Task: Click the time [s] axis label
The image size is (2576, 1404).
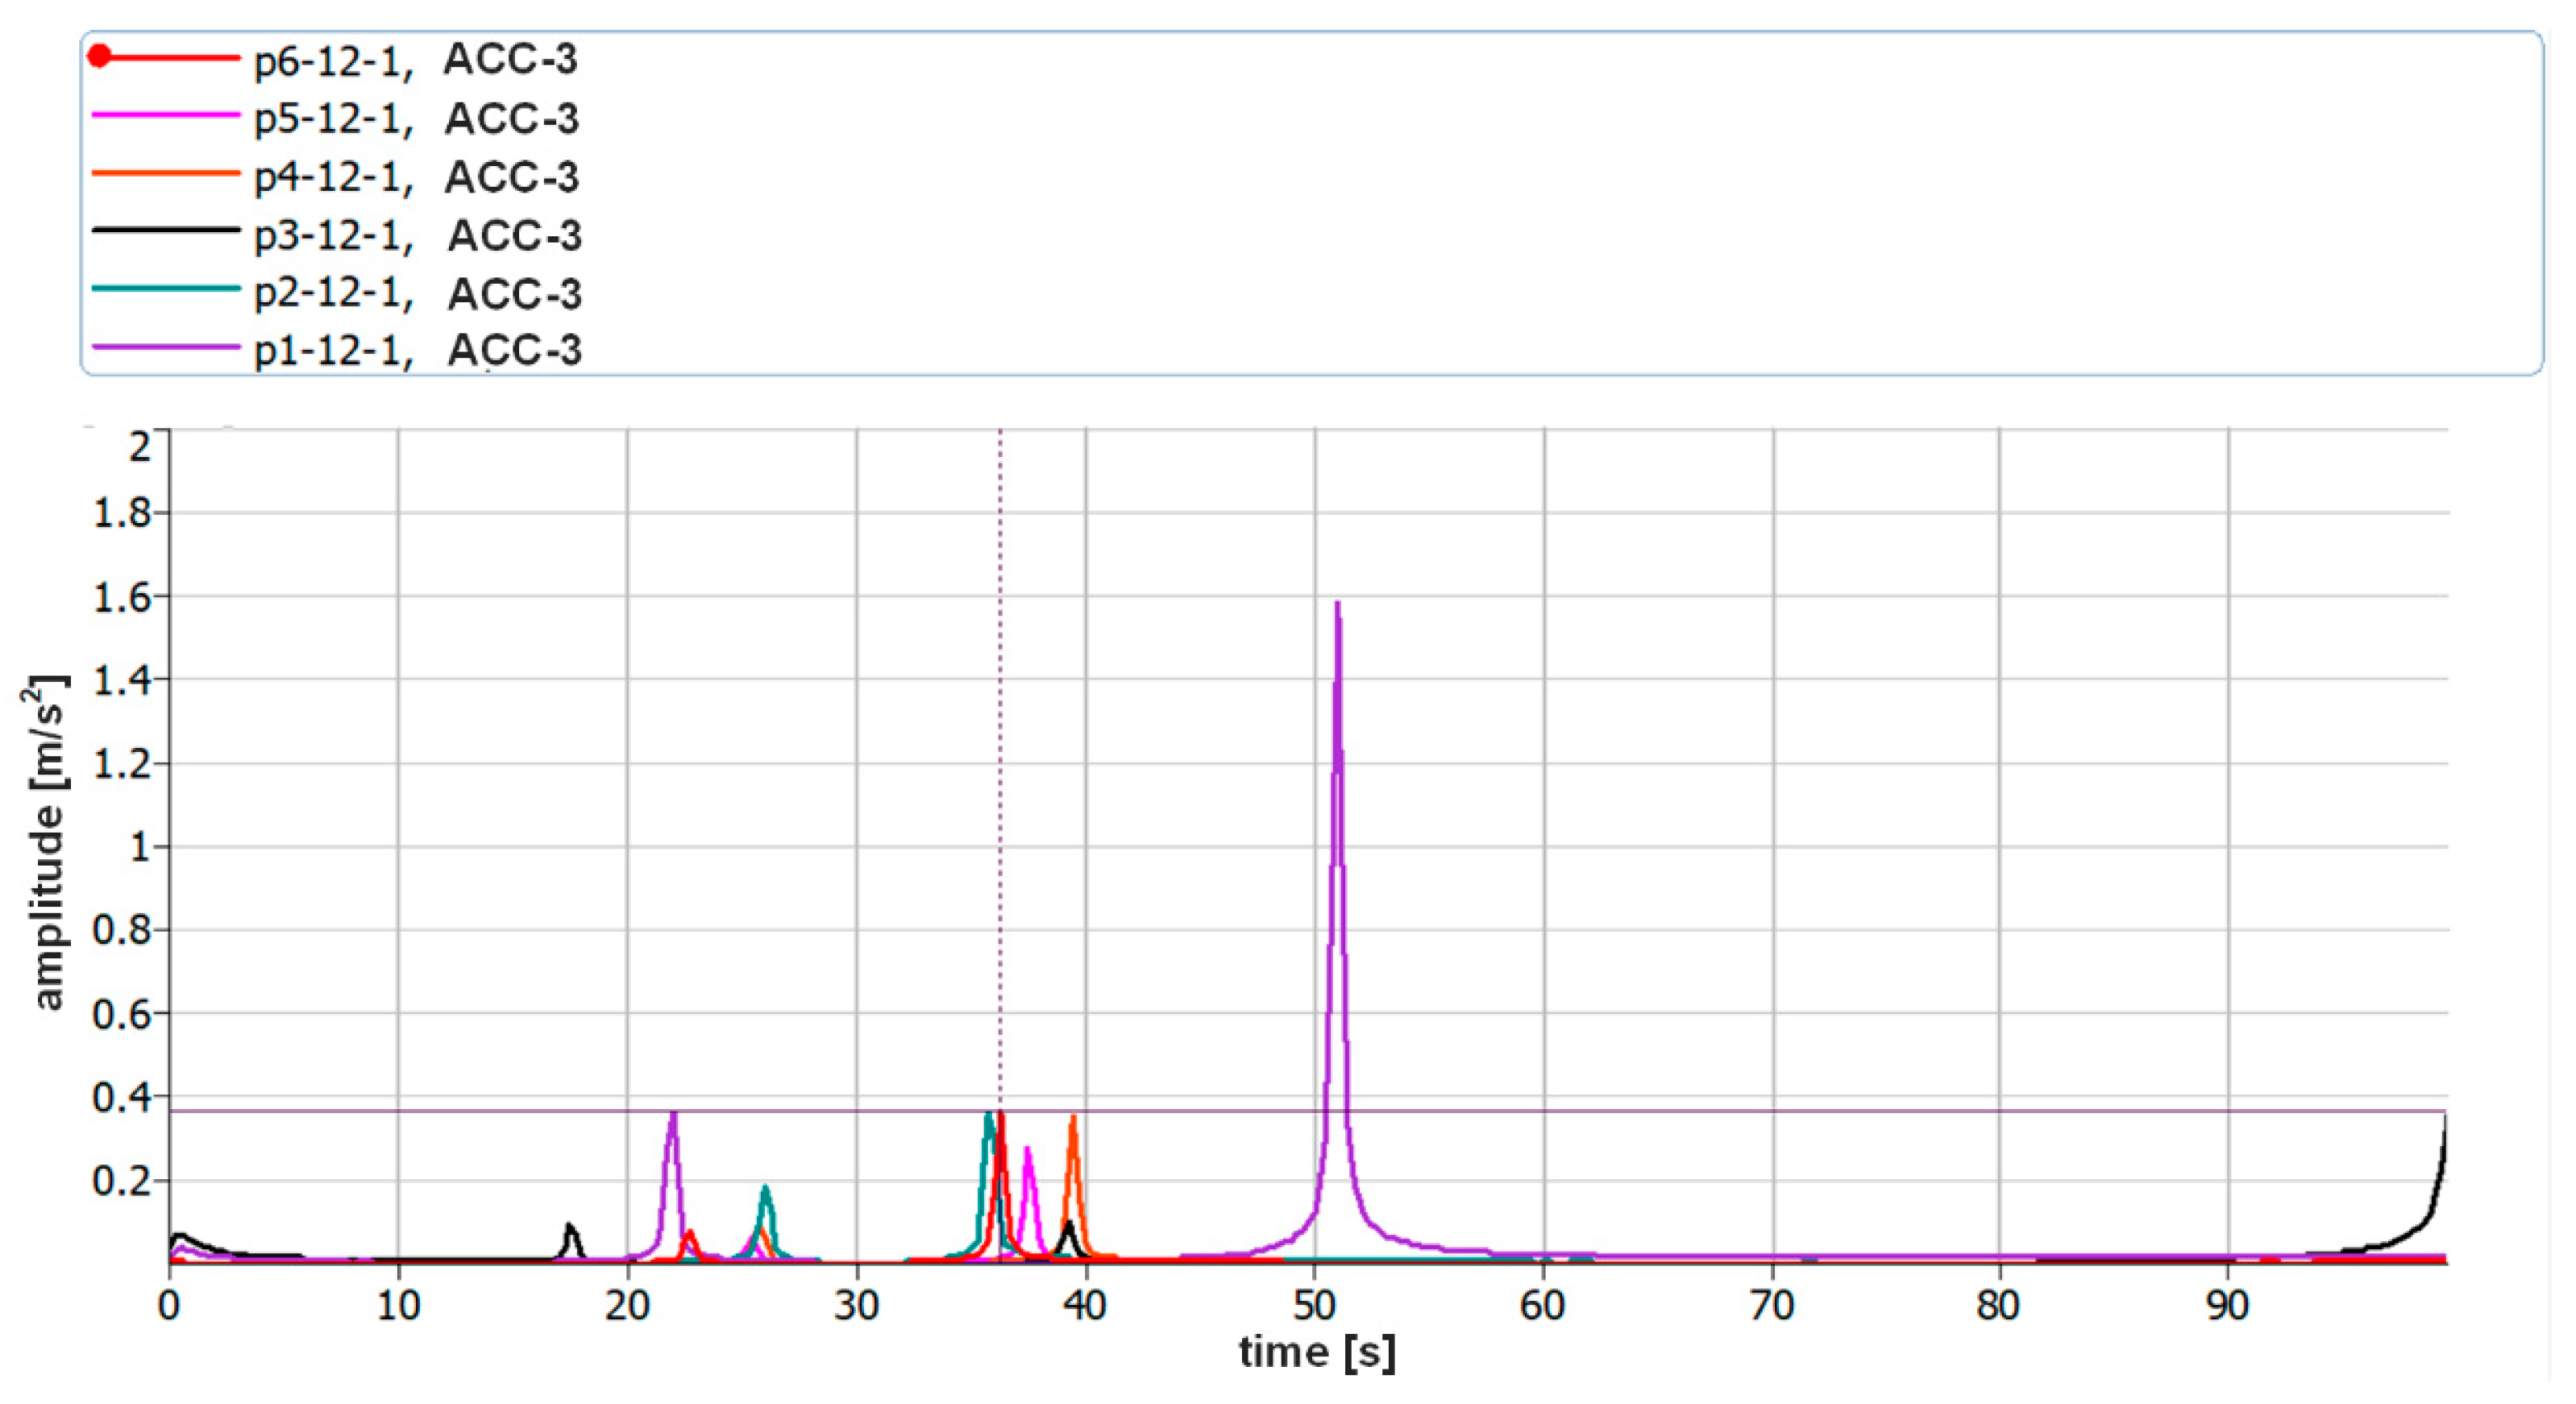Action: pos(1316,1352)
